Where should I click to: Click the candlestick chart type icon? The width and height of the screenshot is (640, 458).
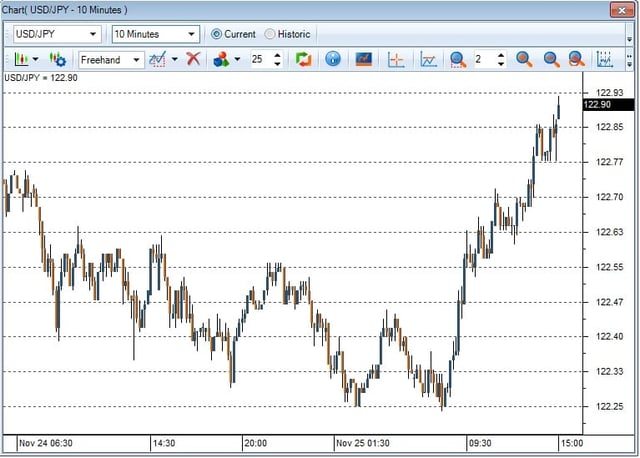pos(21,60)
